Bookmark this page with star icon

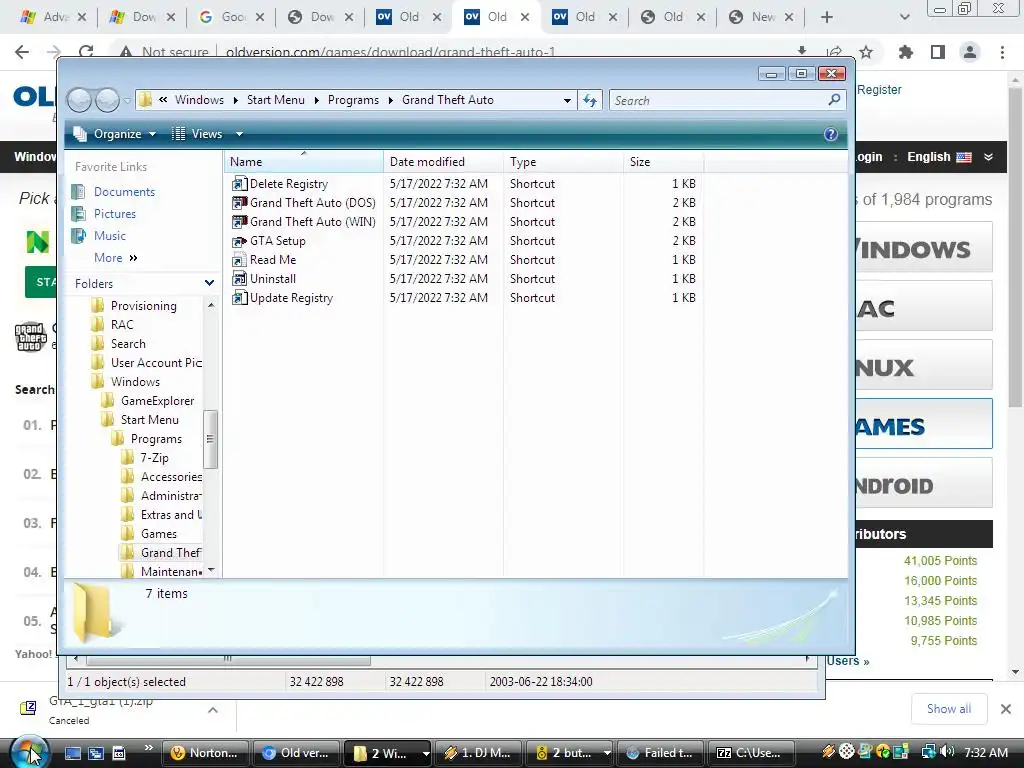point(866,52)
